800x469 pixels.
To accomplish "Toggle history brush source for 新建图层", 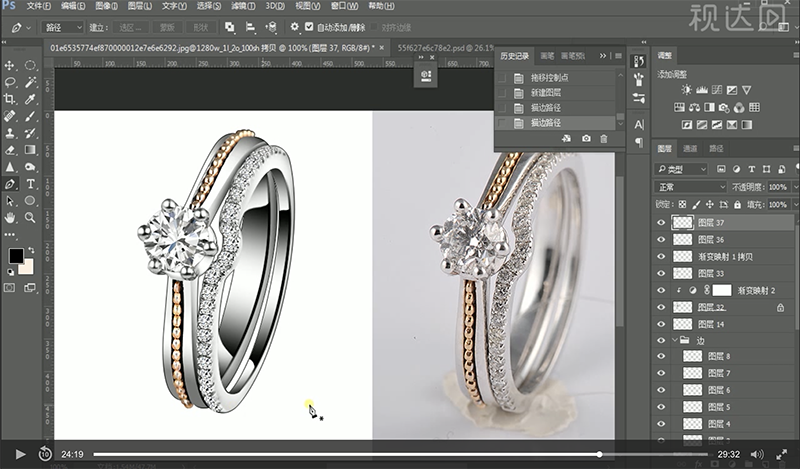I will [x=503, y=93].
